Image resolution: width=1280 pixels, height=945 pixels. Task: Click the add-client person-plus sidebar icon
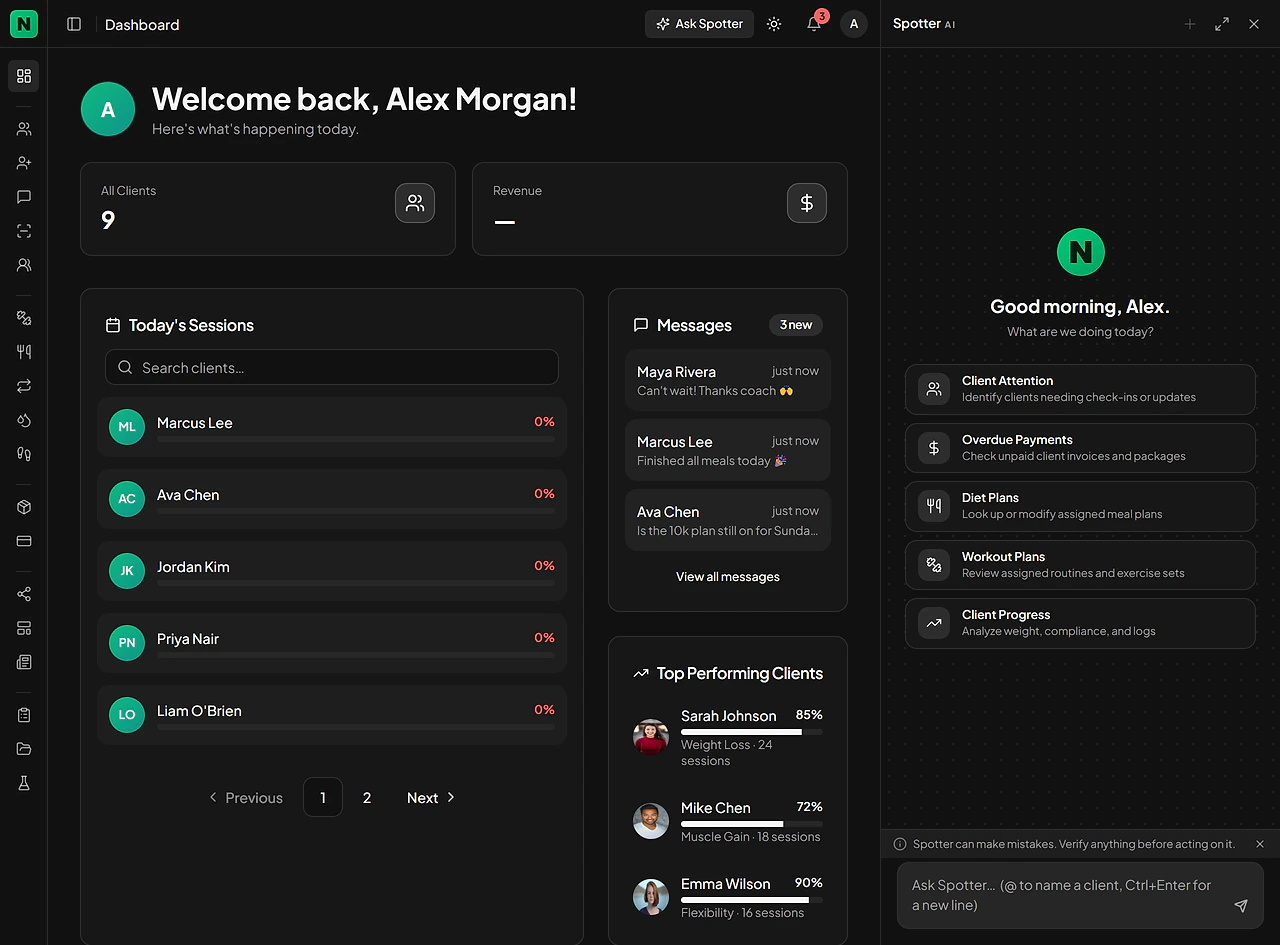tap(24, 163)
